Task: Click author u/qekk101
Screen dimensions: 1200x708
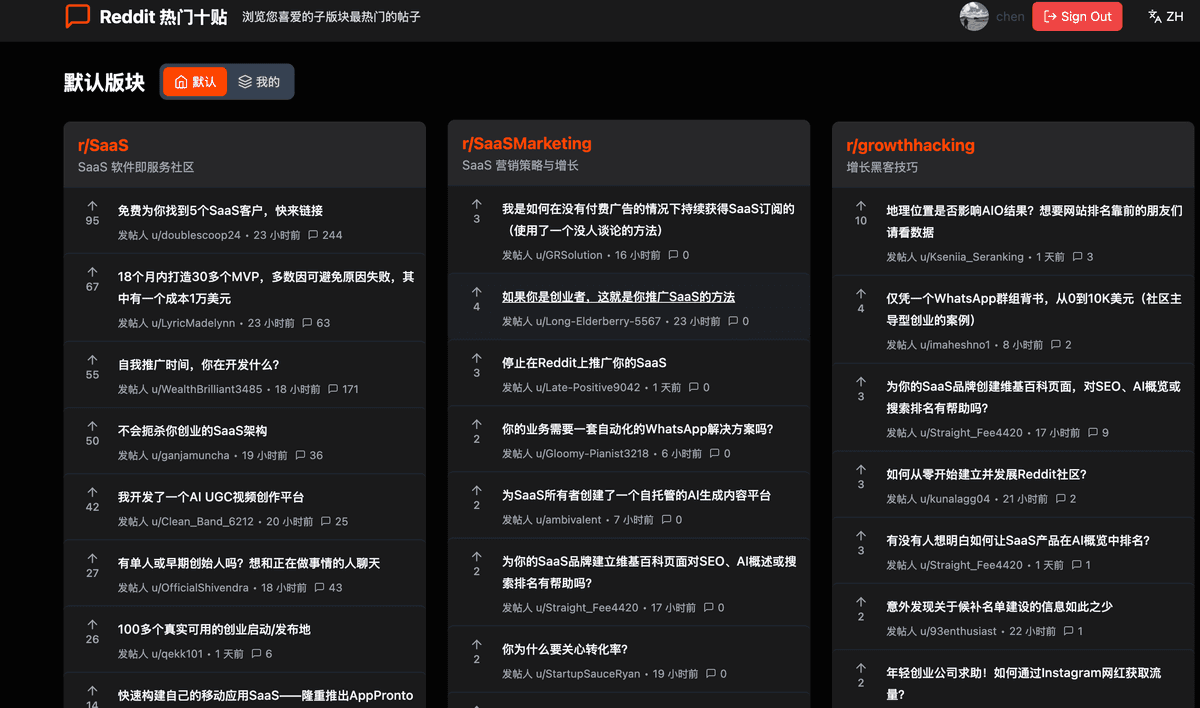Action: point(177,653)
